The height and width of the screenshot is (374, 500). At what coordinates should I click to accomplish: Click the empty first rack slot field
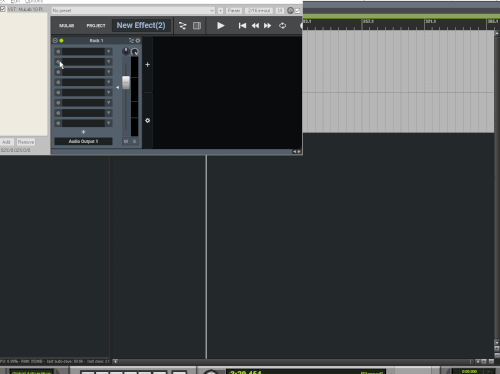click(83, 52)
